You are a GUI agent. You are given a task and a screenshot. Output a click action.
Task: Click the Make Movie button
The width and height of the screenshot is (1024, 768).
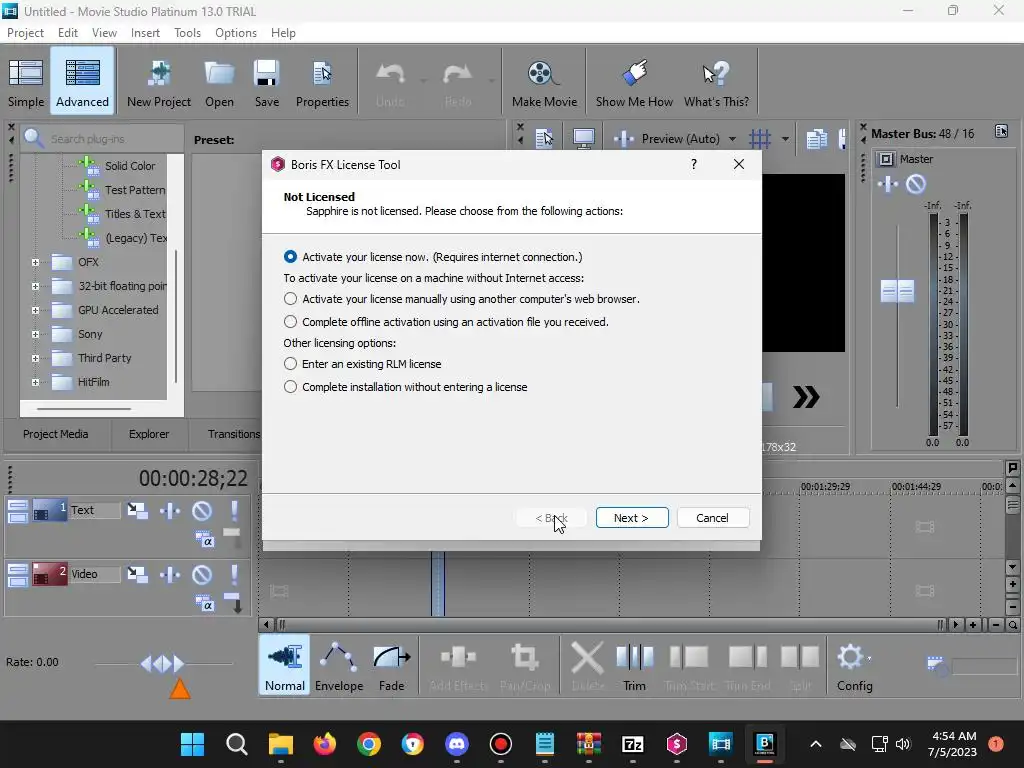(x=544, y=83)
